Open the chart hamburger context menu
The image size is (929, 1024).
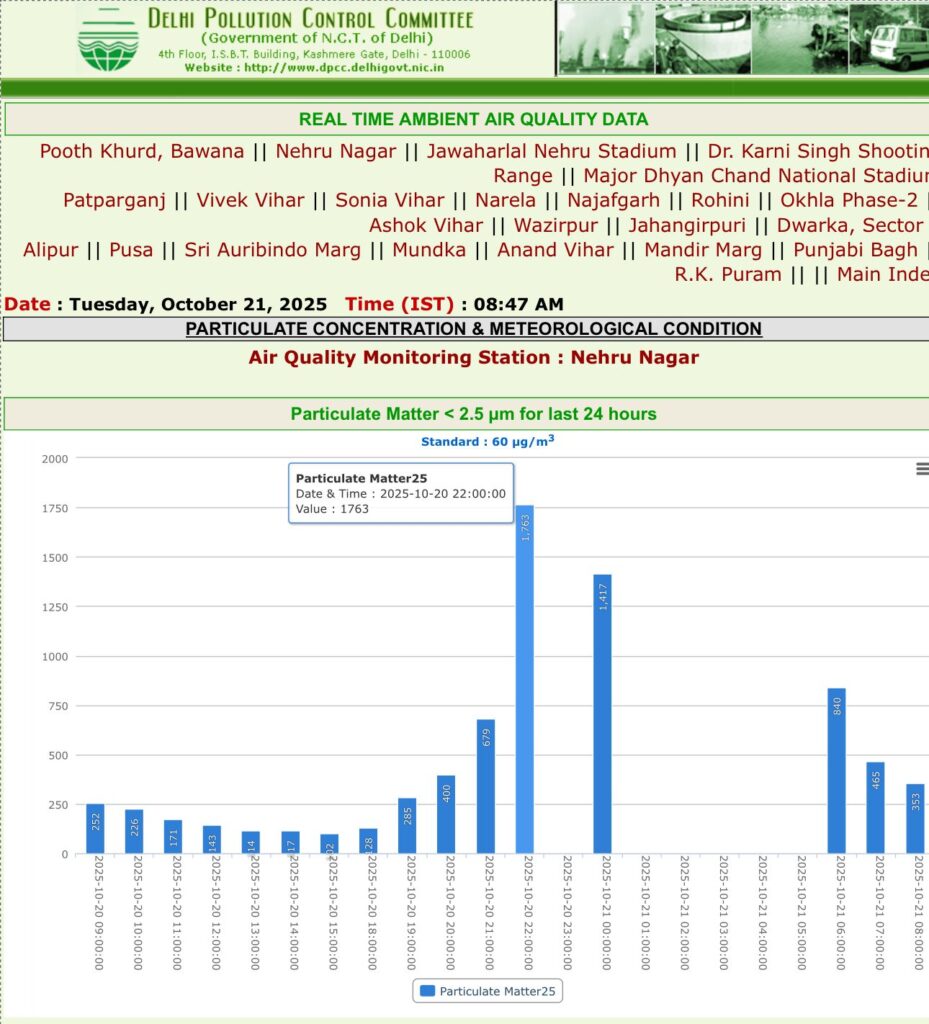921,469
